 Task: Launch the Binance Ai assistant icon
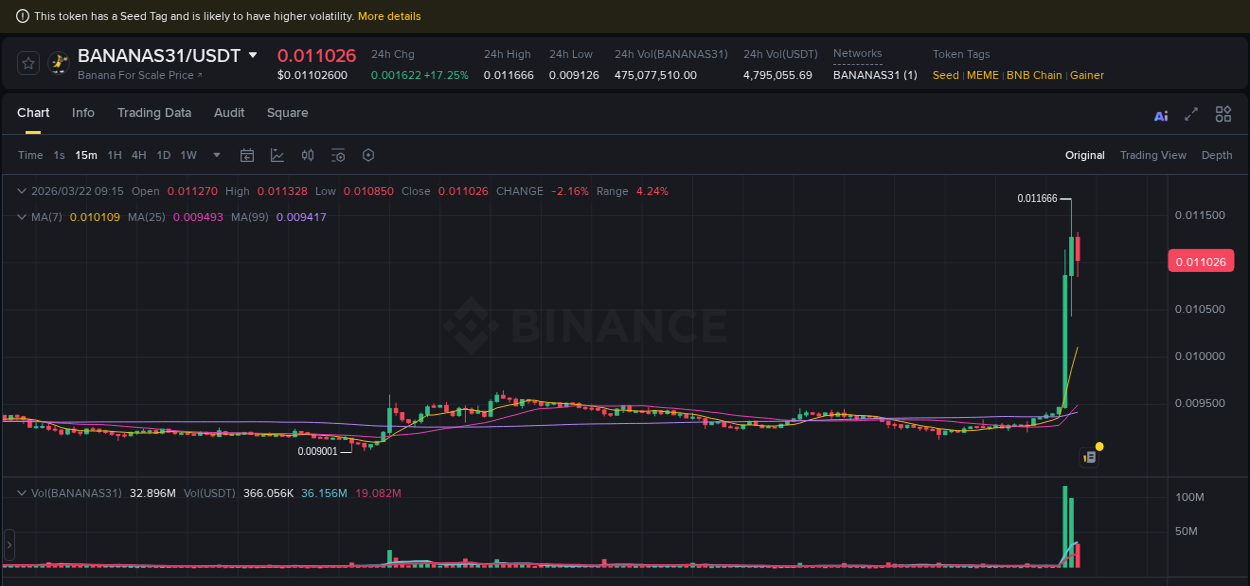click(1160, 115)
